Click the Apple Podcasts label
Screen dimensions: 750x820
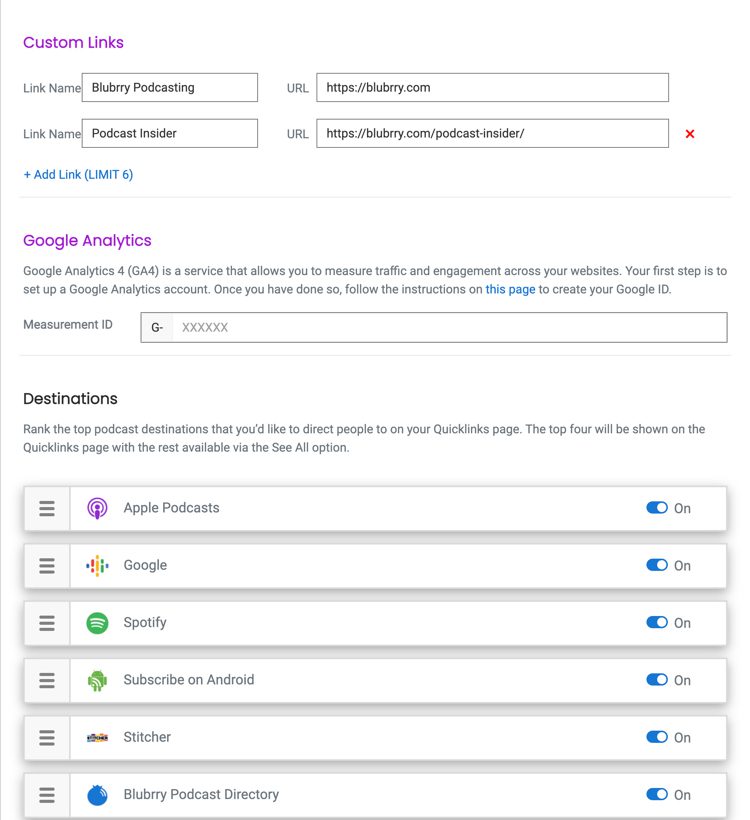(172, 508)
